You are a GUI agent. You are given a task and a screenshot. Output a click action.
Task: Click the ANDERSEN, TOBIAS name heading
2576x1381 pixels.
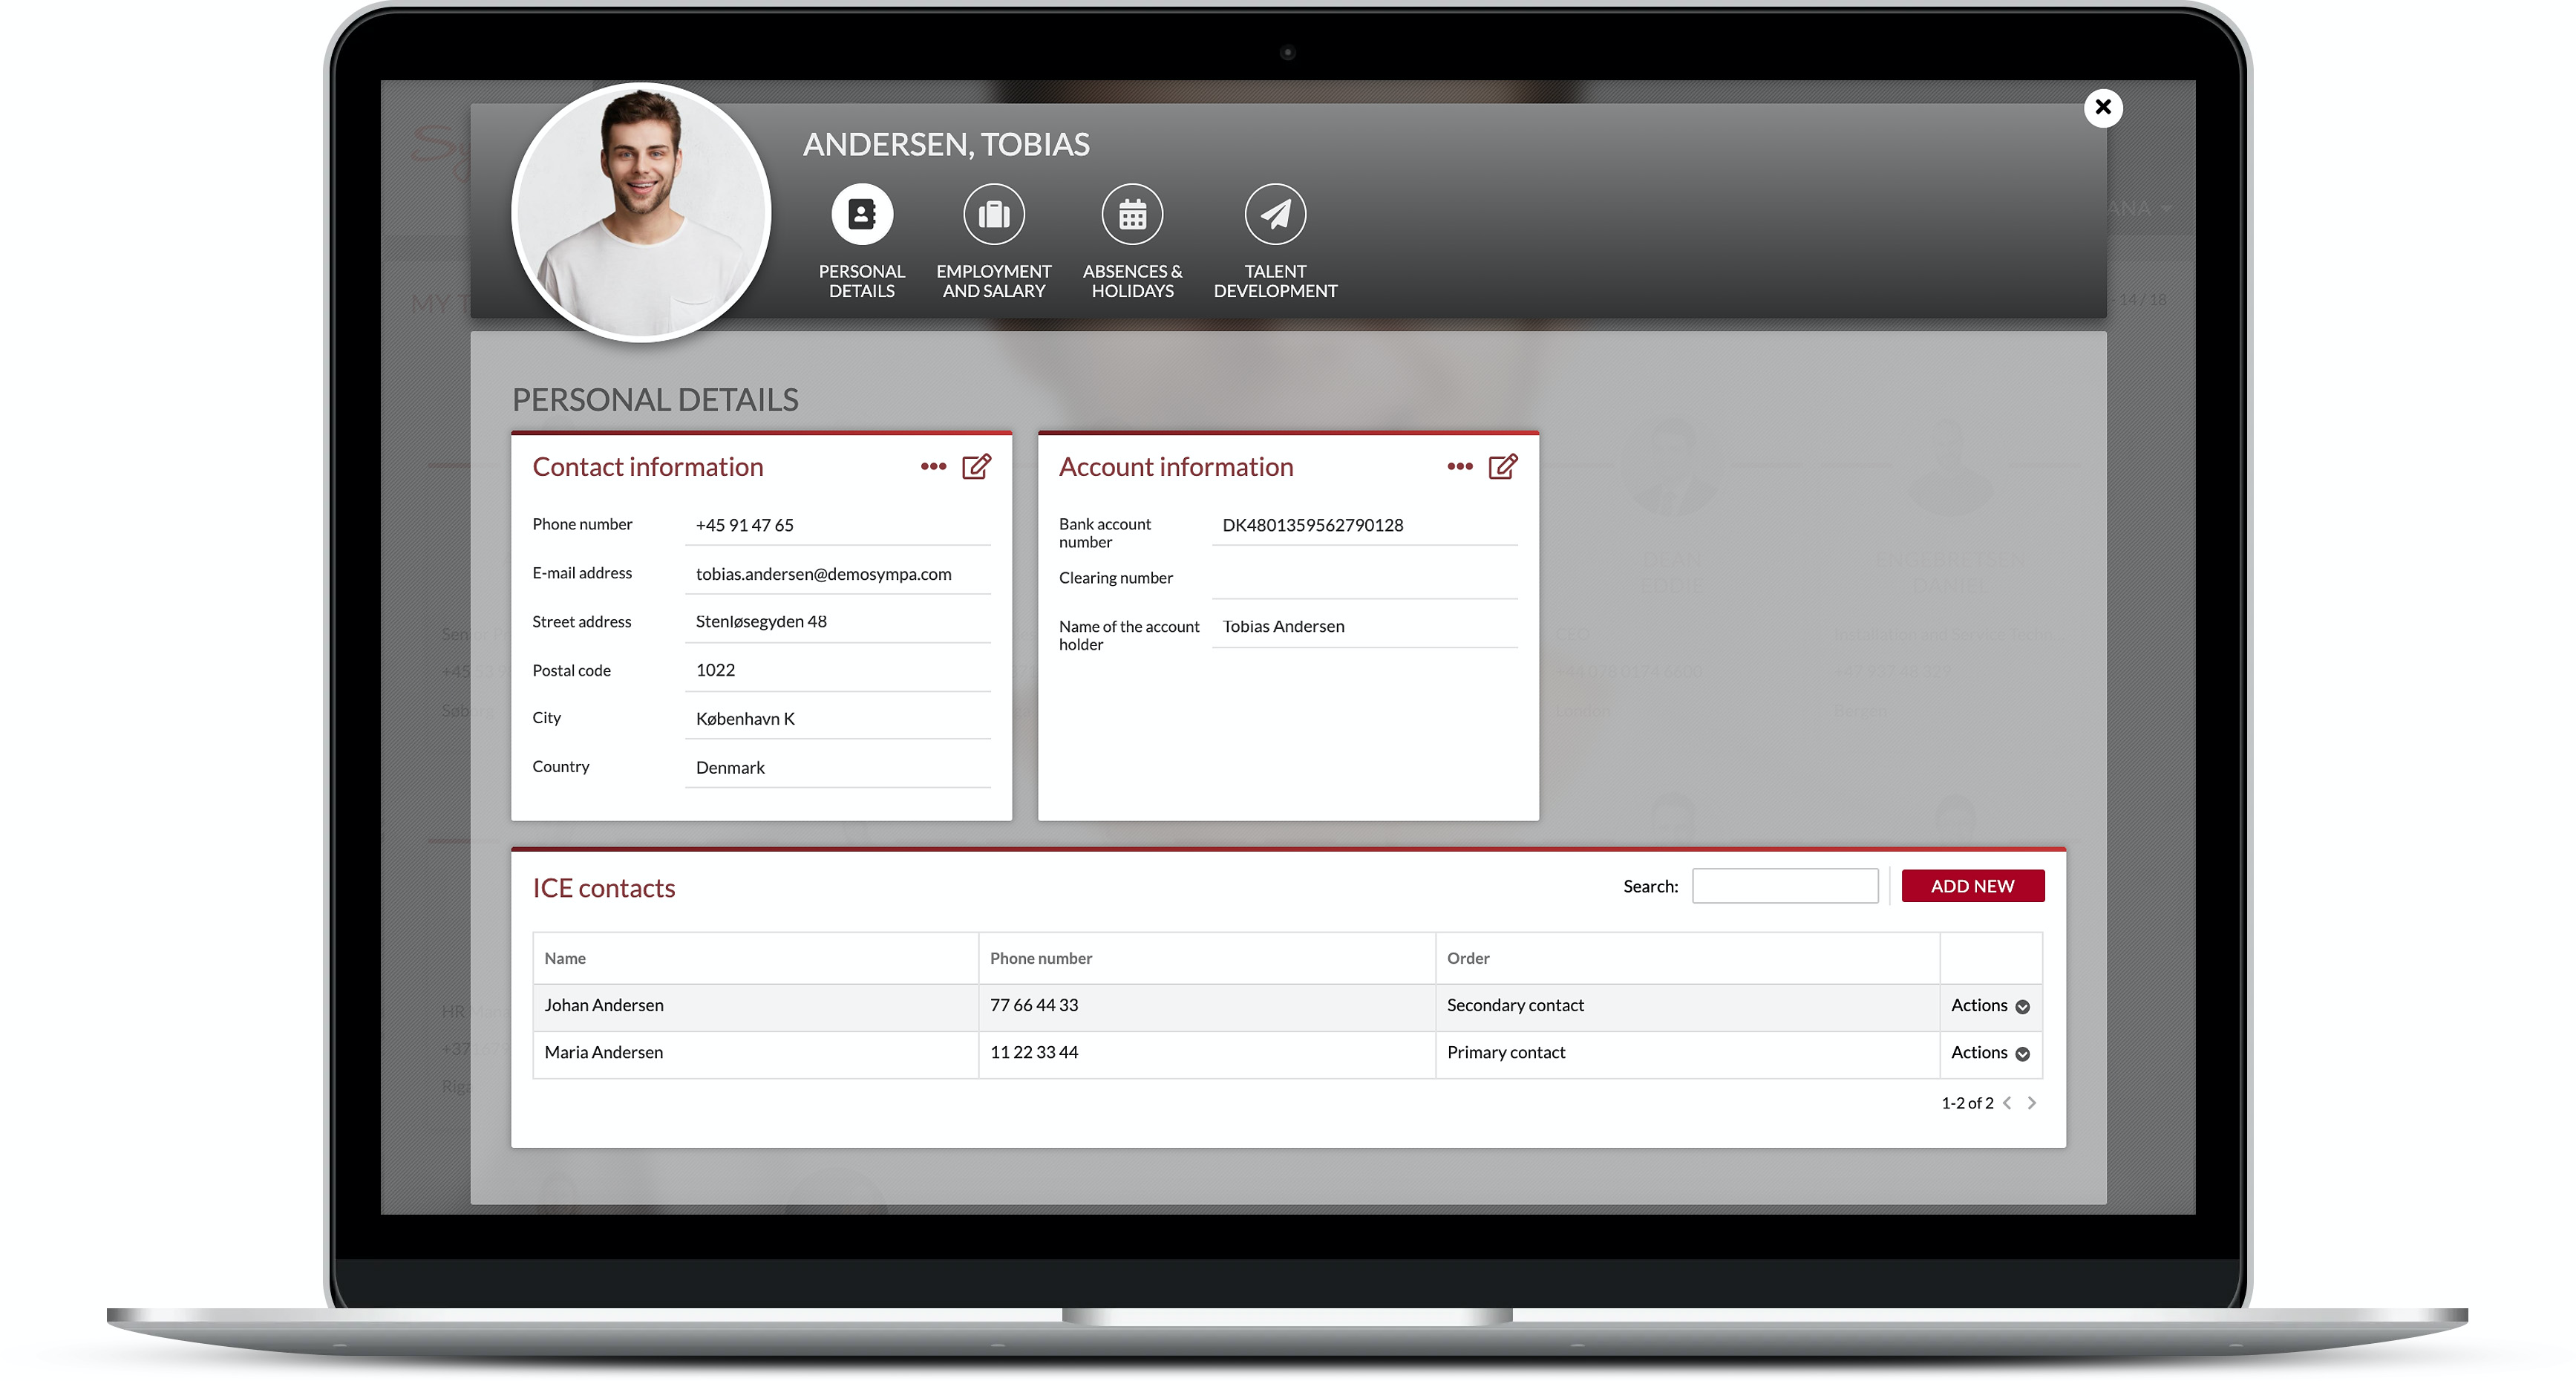[946, 144]
